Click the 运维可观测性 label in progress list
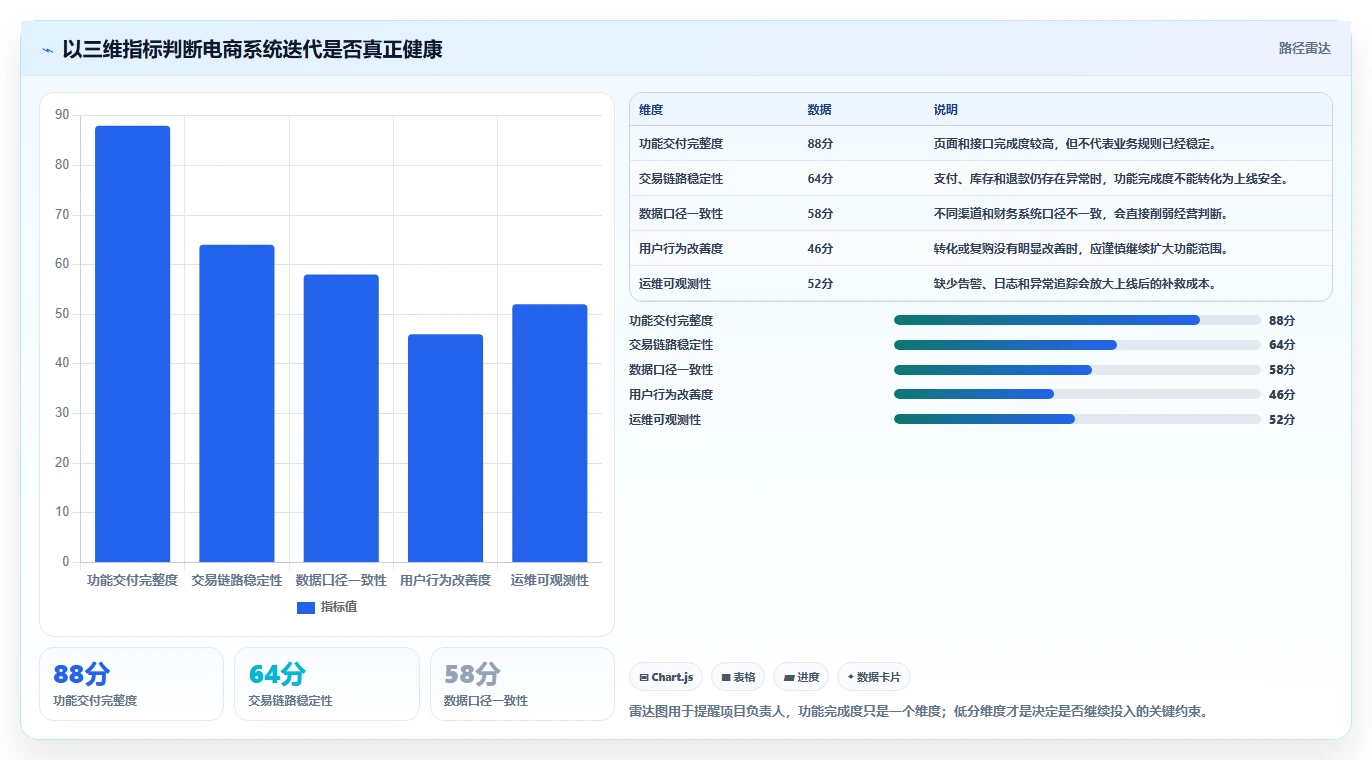 pos(665,420)
